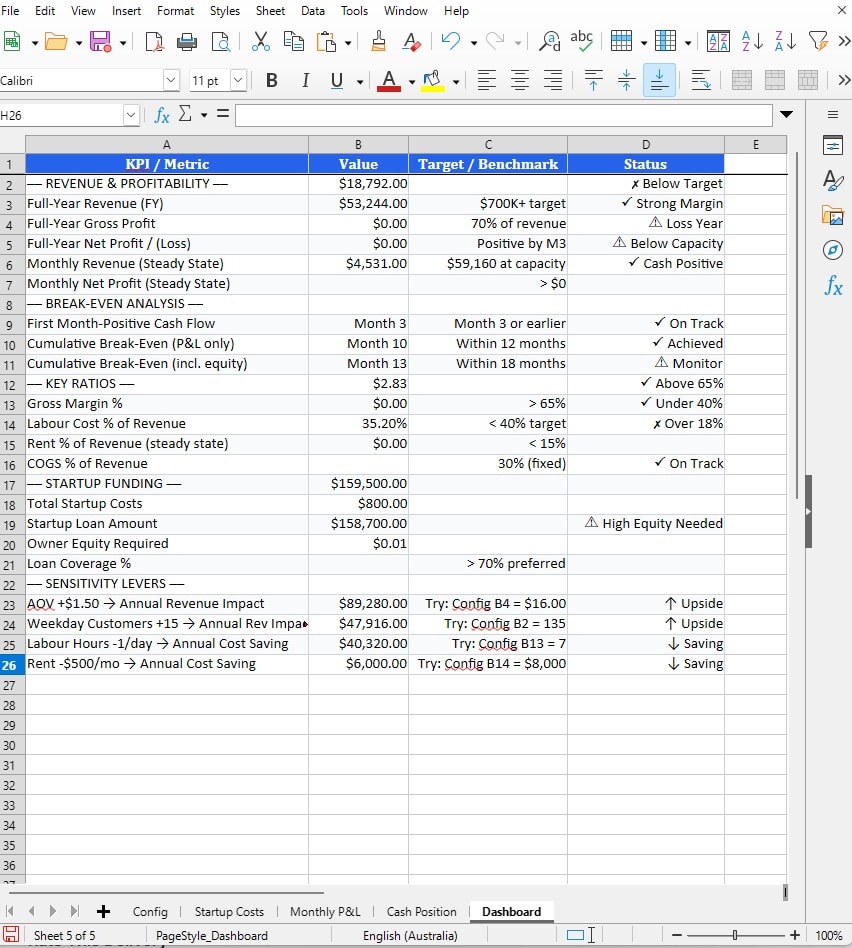Switch to the Monthly P&L sheet tab
The image size is (852, 948).
pos(325,911)
